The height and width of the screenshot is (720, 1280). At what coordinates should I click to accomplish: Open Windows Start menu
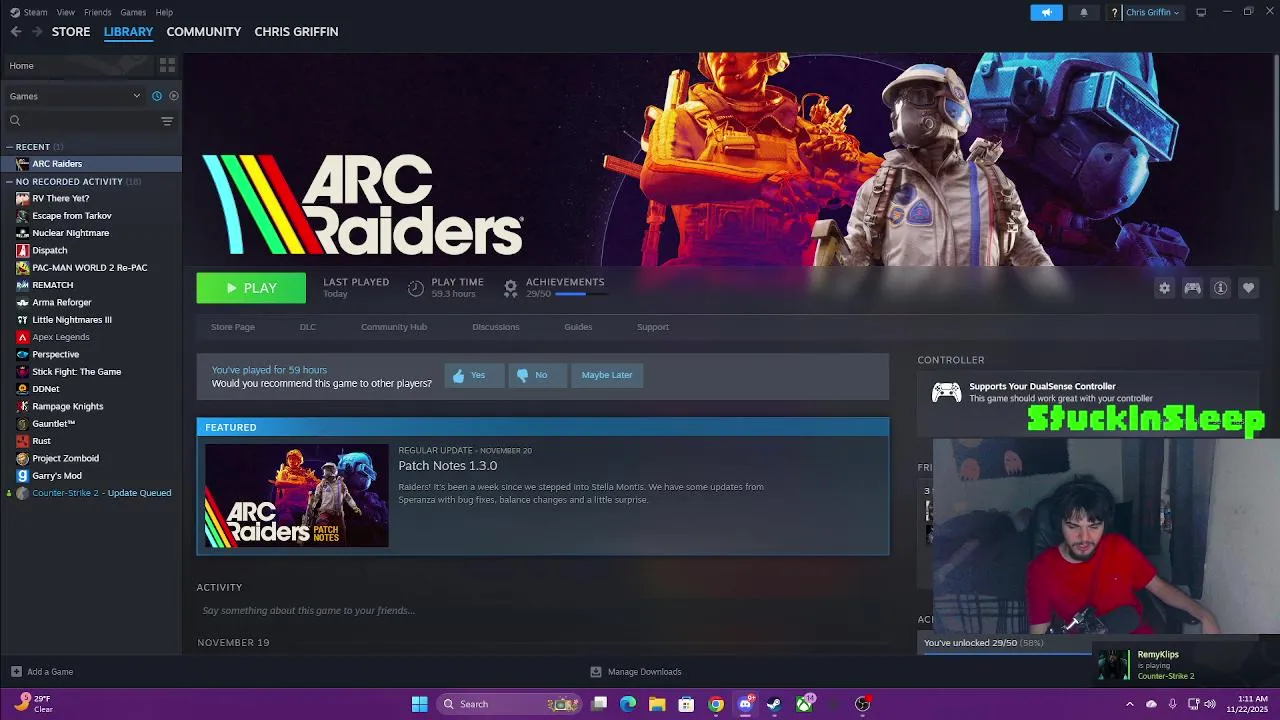(x=420, y=704)
